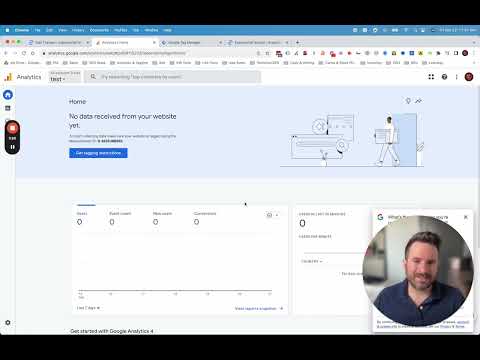This screenshot has height=360, width=480.
Task: Select the Users metric on overview card
Action: coord(82,218)
